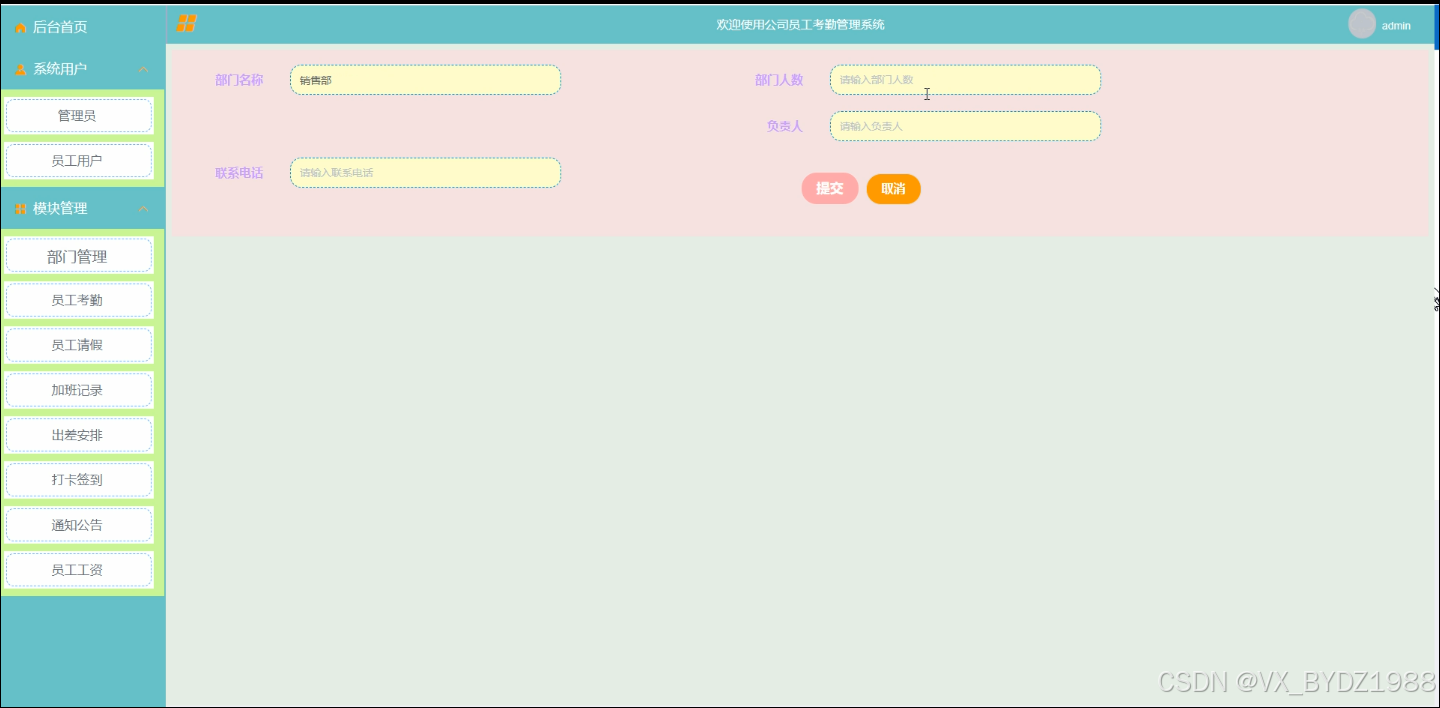This screenshot has width=1440, height=708.
Task: Open the 员工请假 menu item
Action: pyautogui.click(x=78, y=345)
